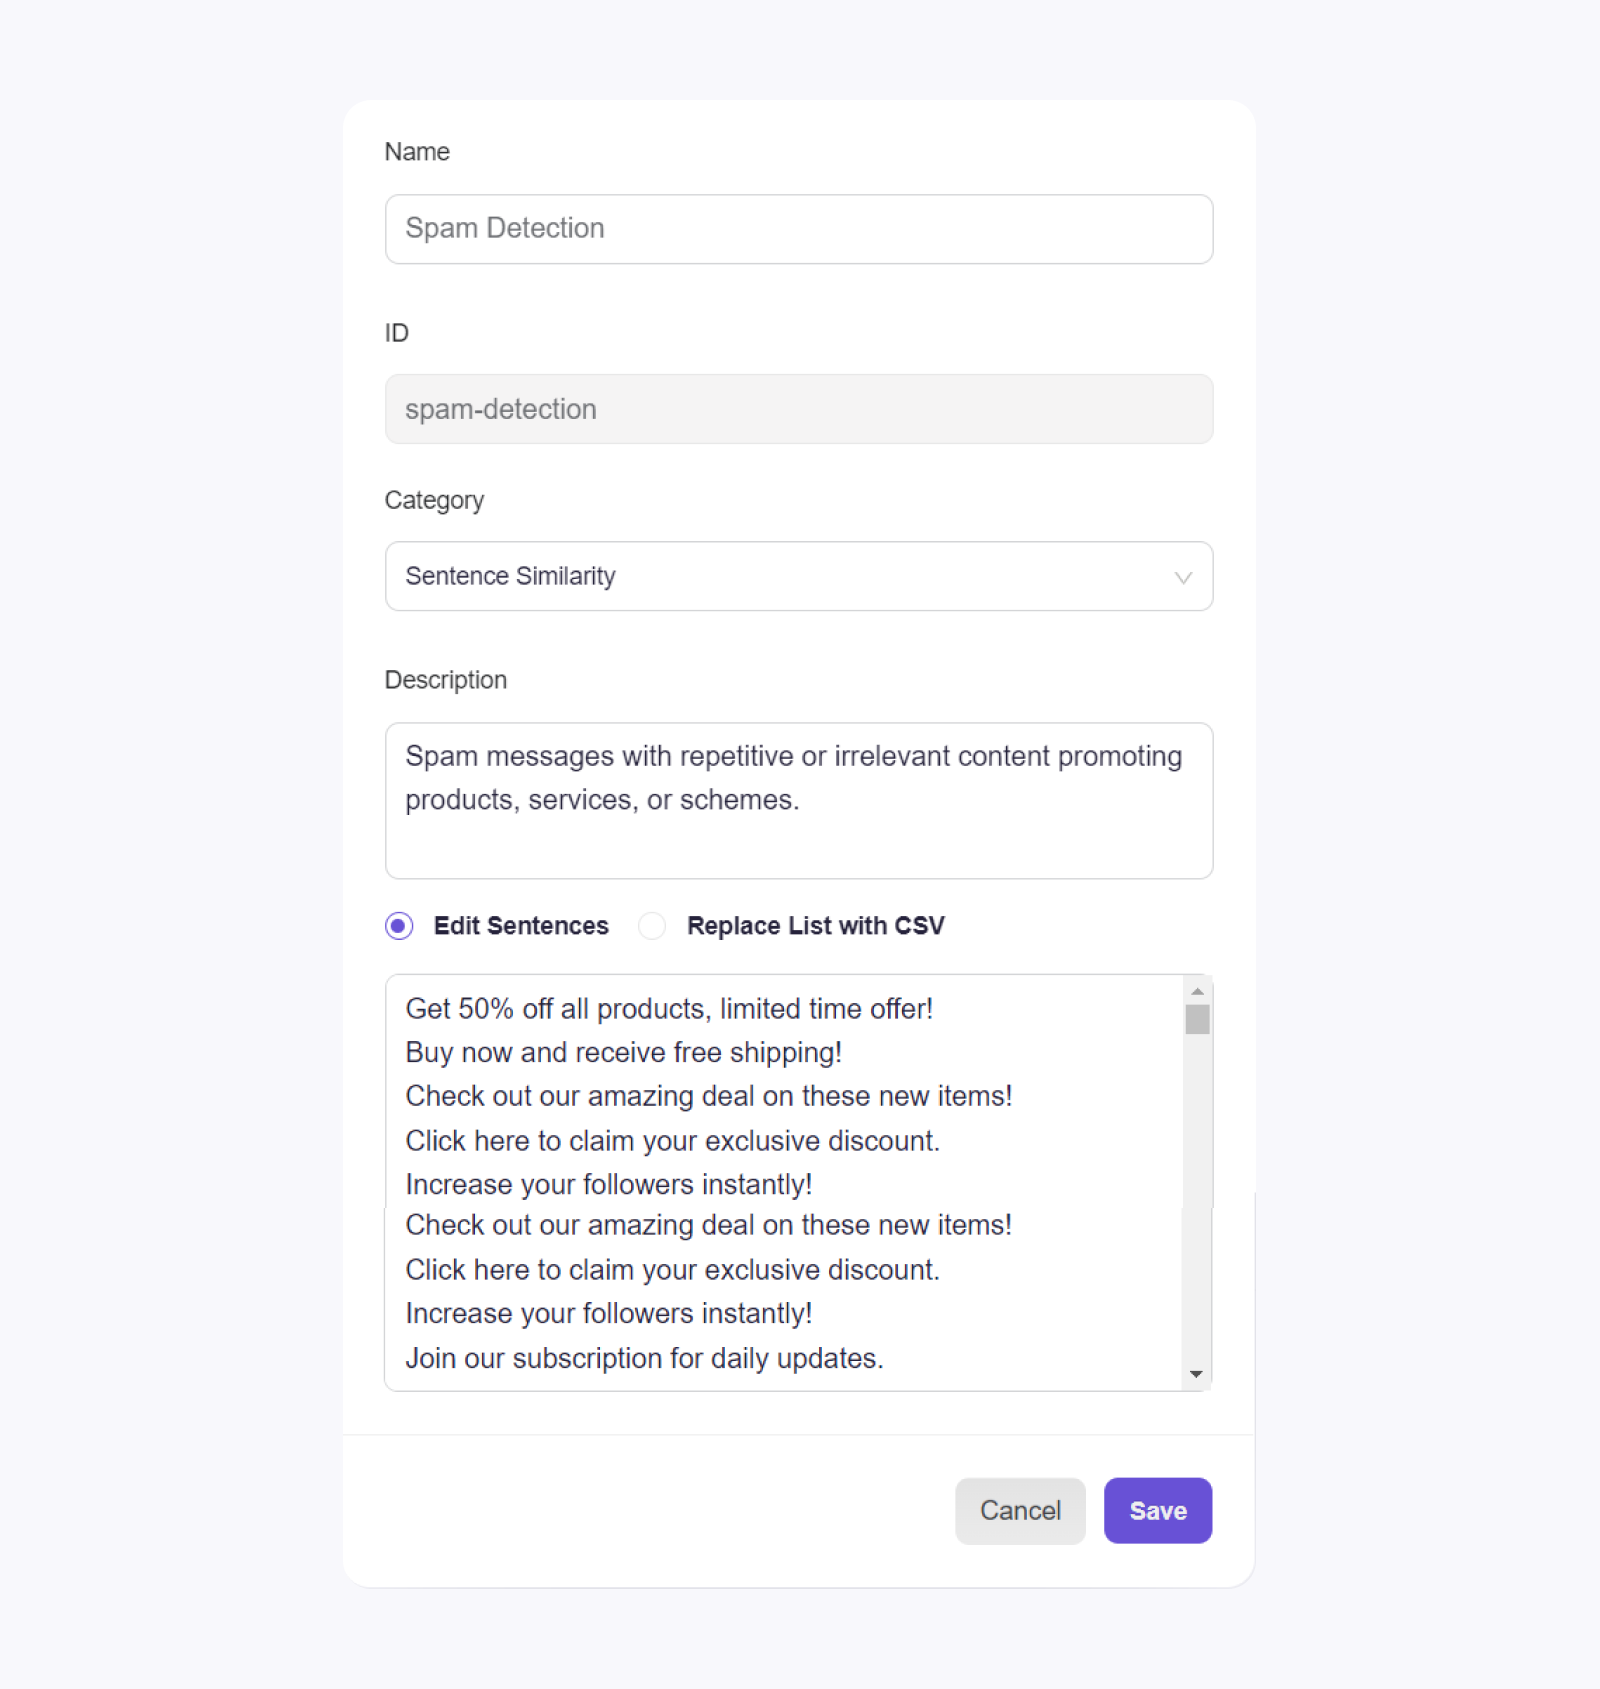1600x1689 pixels.
Task: Place cursor in the Description textarea
Action: pos(798,800)
